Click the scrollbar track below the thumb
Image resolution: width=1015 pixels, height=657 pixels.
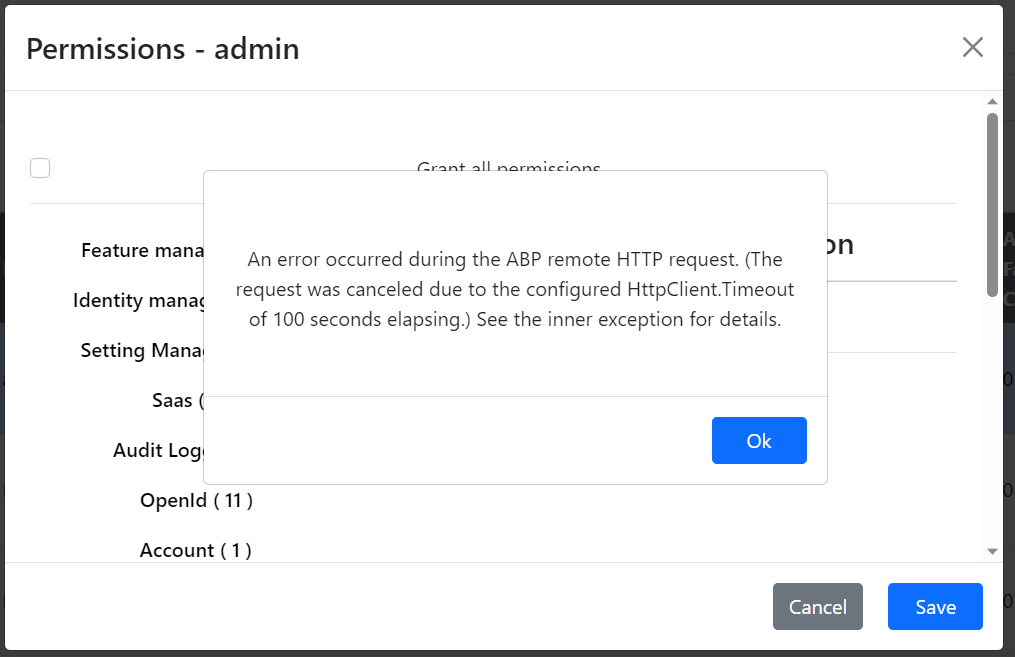[992, 420]
